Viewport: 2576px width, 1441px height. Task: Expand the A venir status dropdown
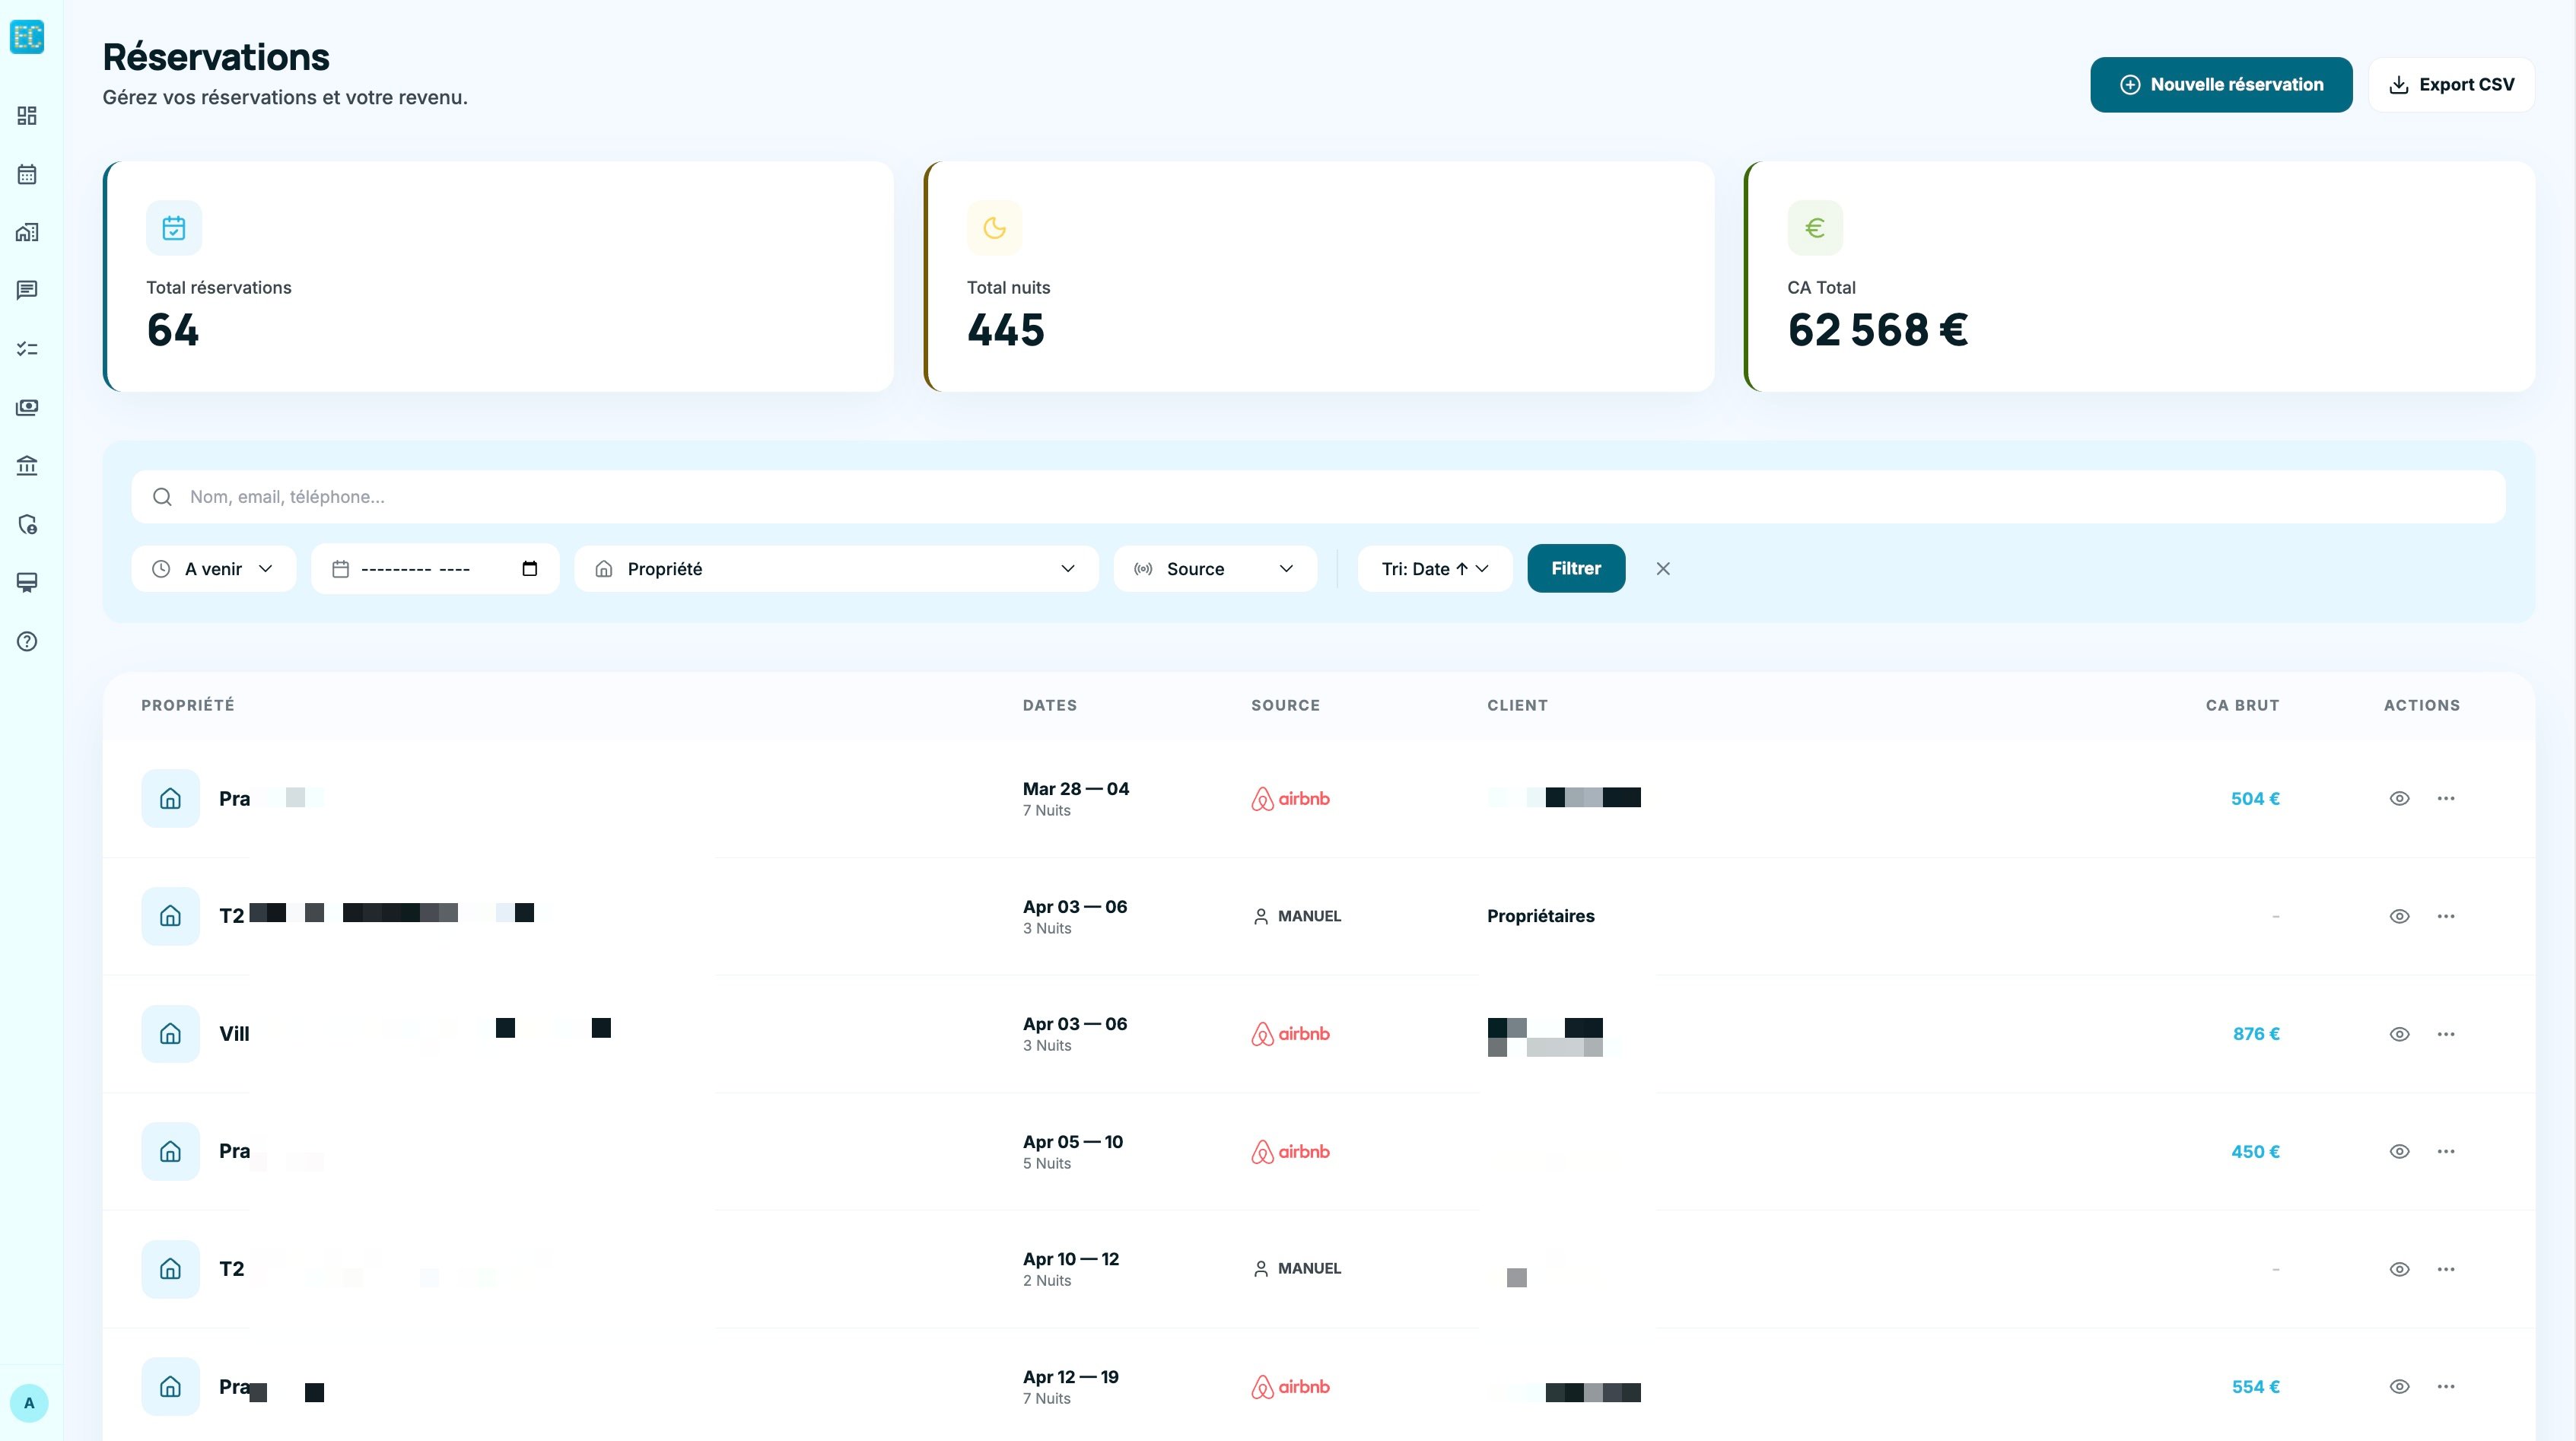(213, 569)
